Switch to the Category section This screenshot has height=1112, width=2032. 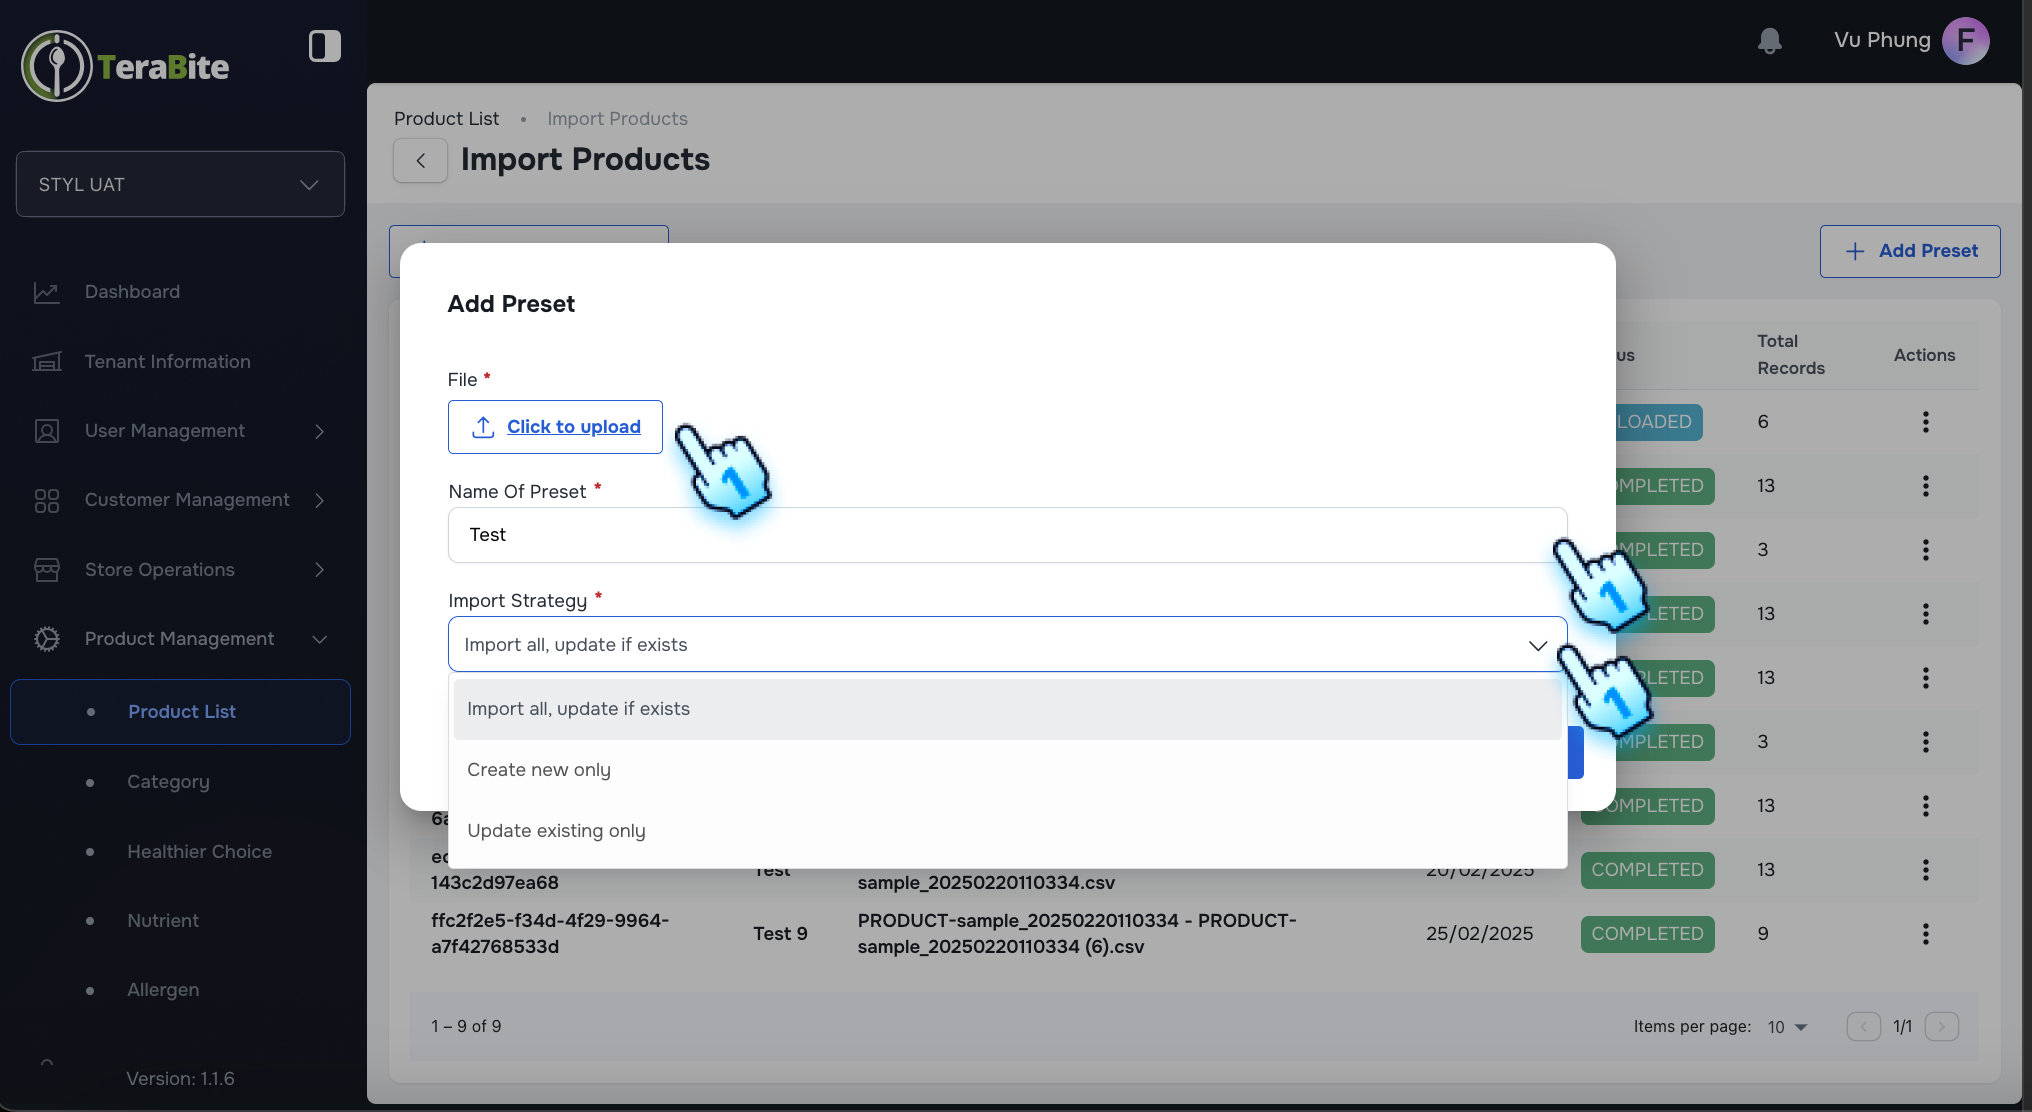[x=169, y=782]
